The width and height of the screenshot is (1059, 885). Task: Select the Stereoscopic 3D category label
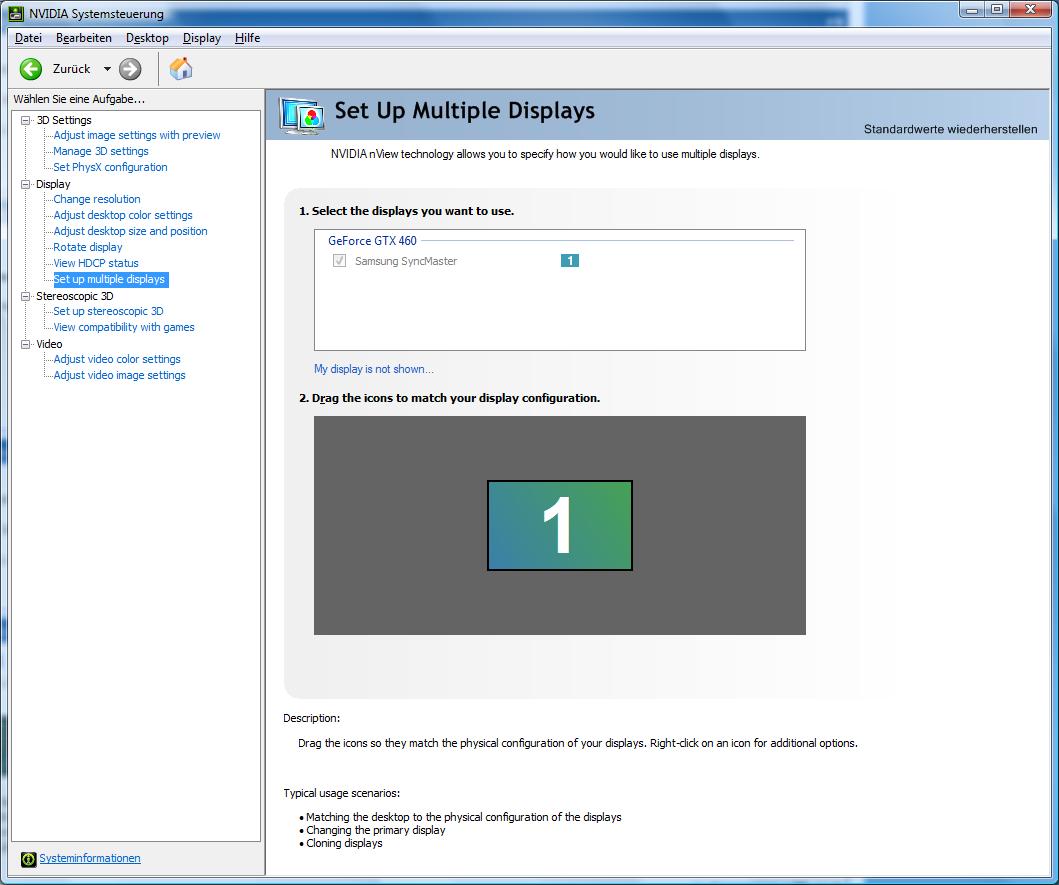tap(75, 297)
